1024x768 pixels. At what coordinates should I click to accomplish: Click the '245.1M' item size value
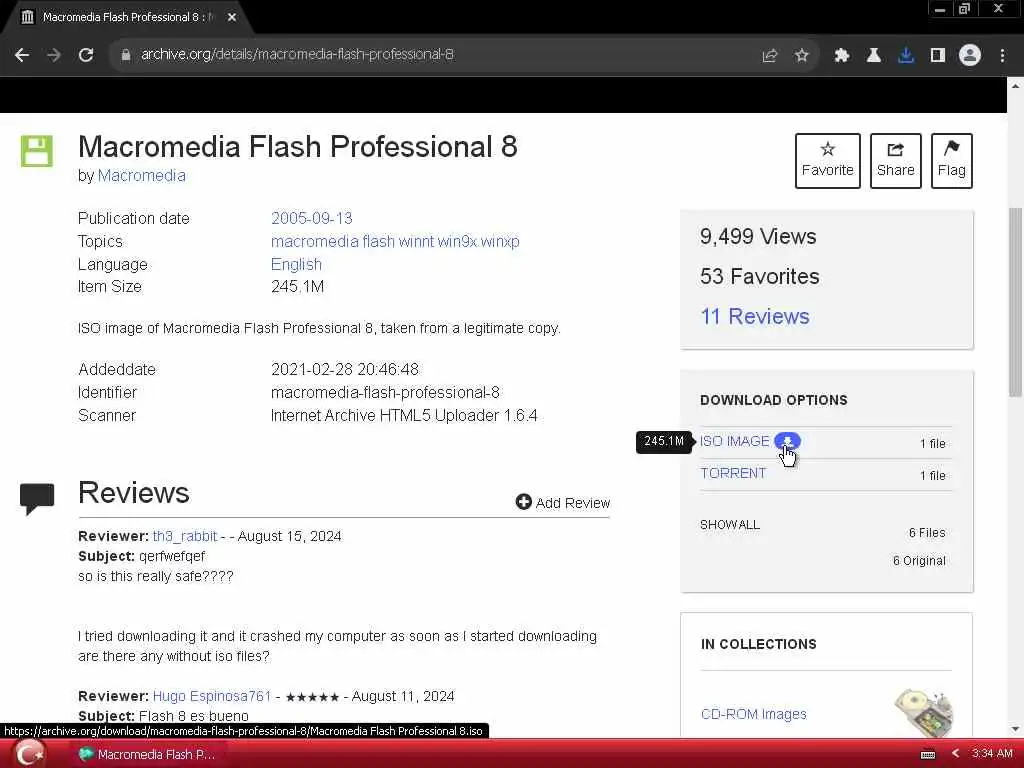click(x=297, y=287)
